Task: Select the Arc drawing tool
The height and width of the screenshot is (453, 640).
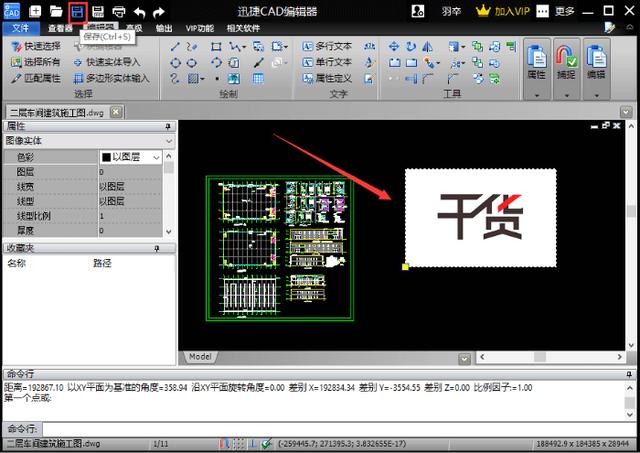Action: coord(216,63)
